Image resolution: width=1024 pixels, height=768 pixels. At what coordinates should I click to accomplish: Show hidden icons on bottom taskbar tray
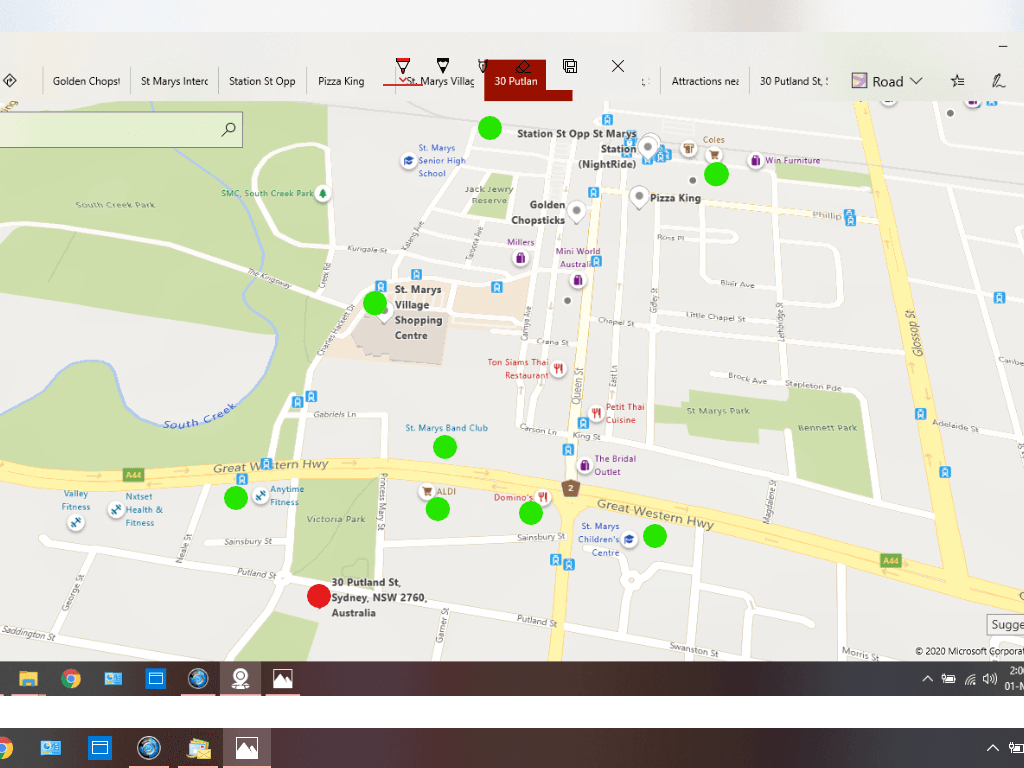click(993, 748)
